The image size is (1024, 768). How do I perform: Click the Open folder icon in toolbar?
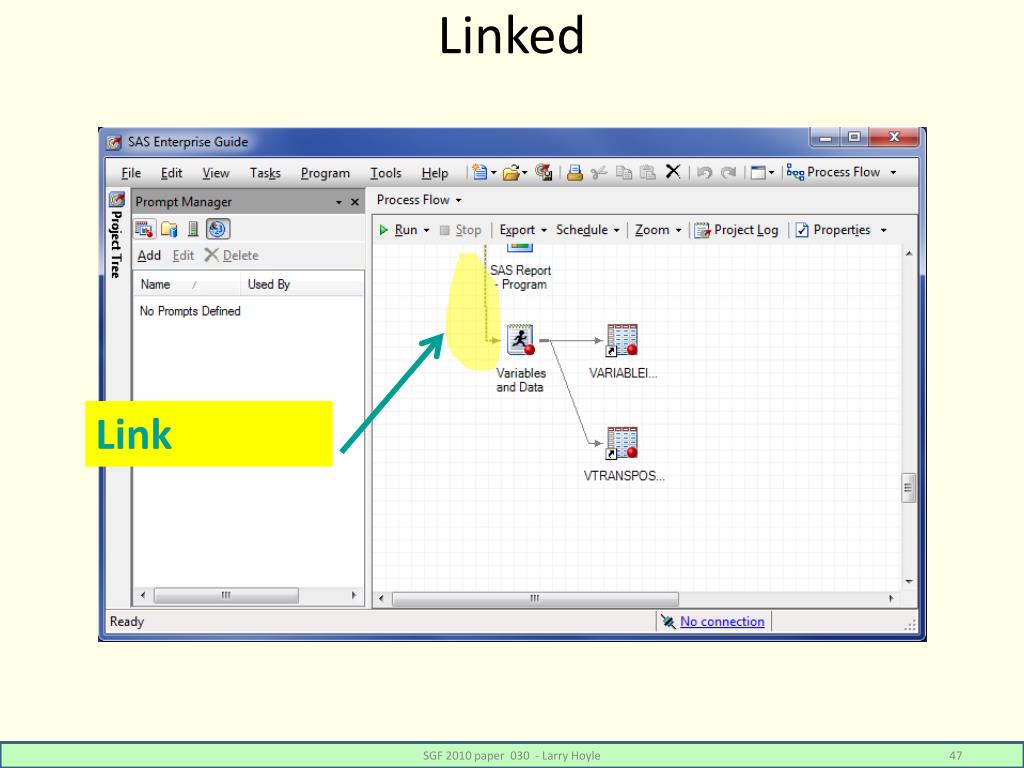pyautogui.click(x=511, y=172)
